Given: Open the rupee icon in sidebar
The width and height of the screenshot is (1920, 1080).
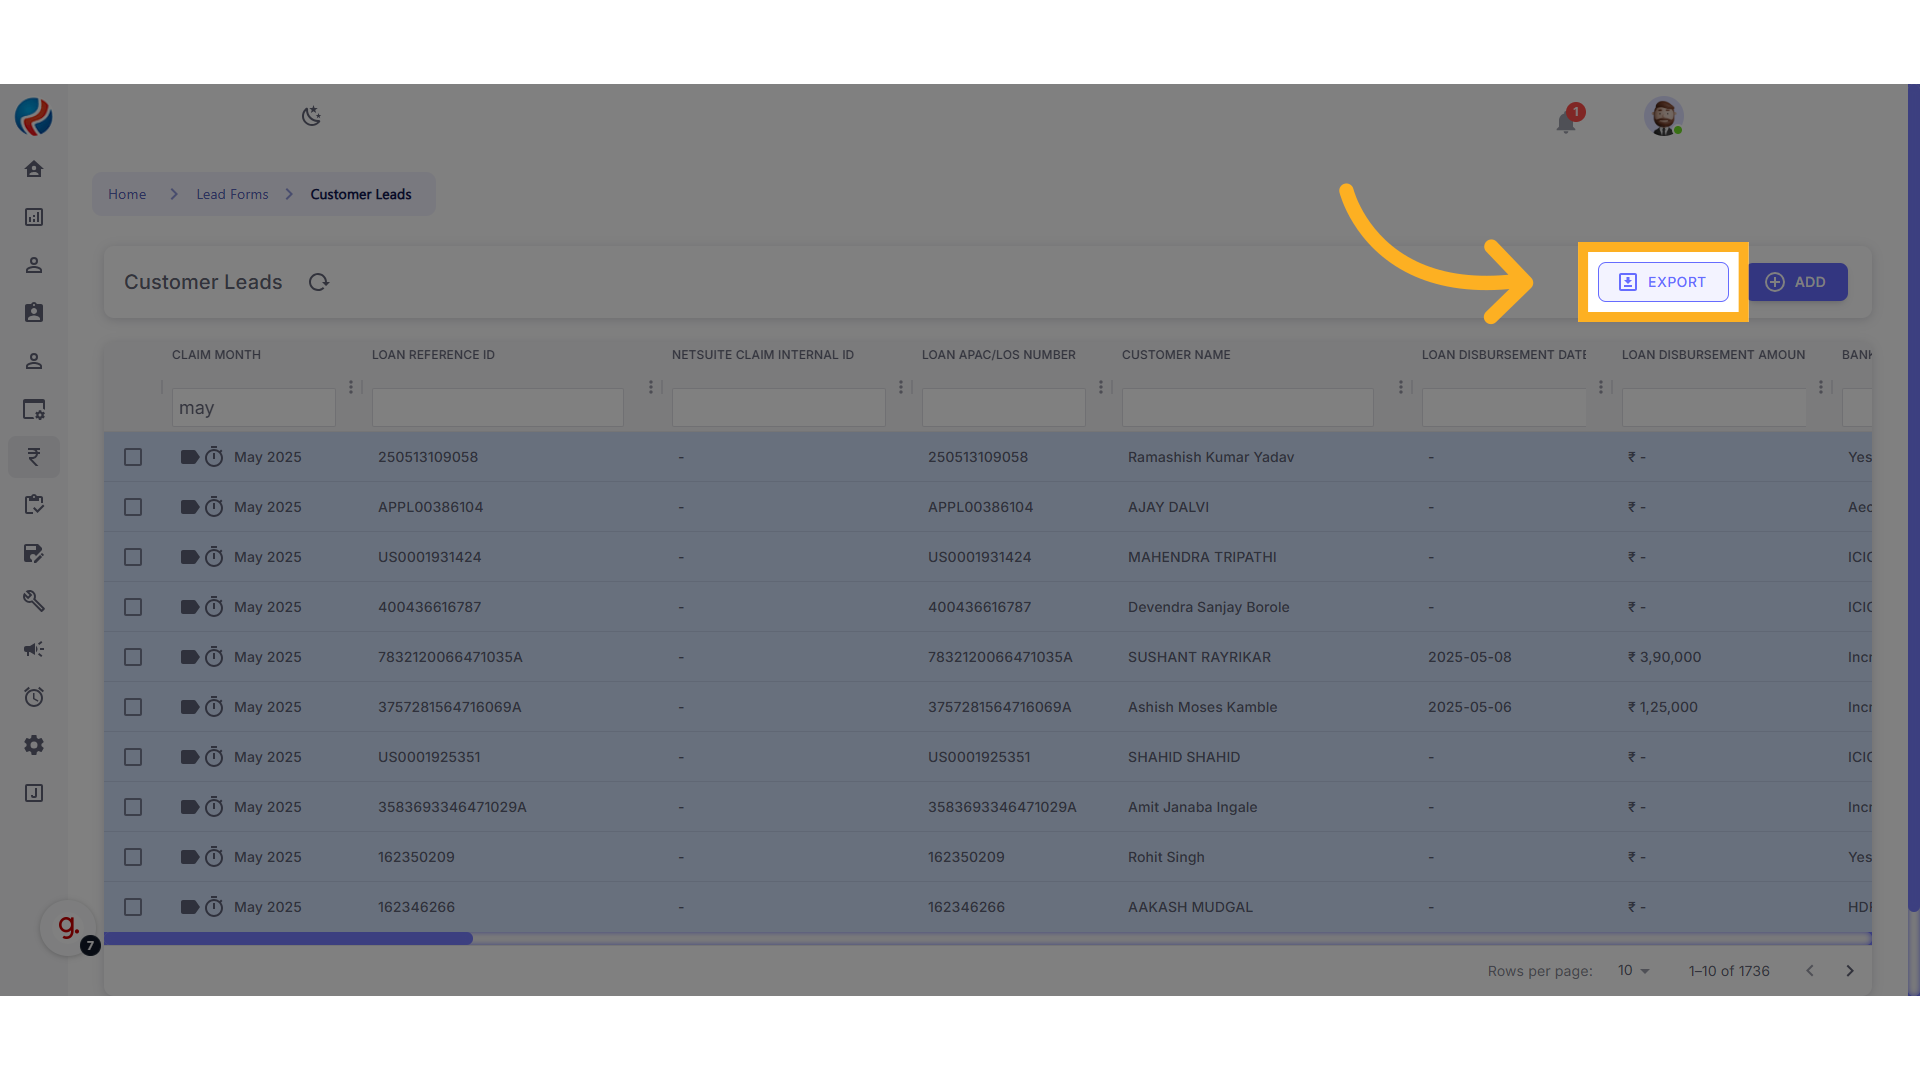Looking at the screenshot, I should pos(34,457).
